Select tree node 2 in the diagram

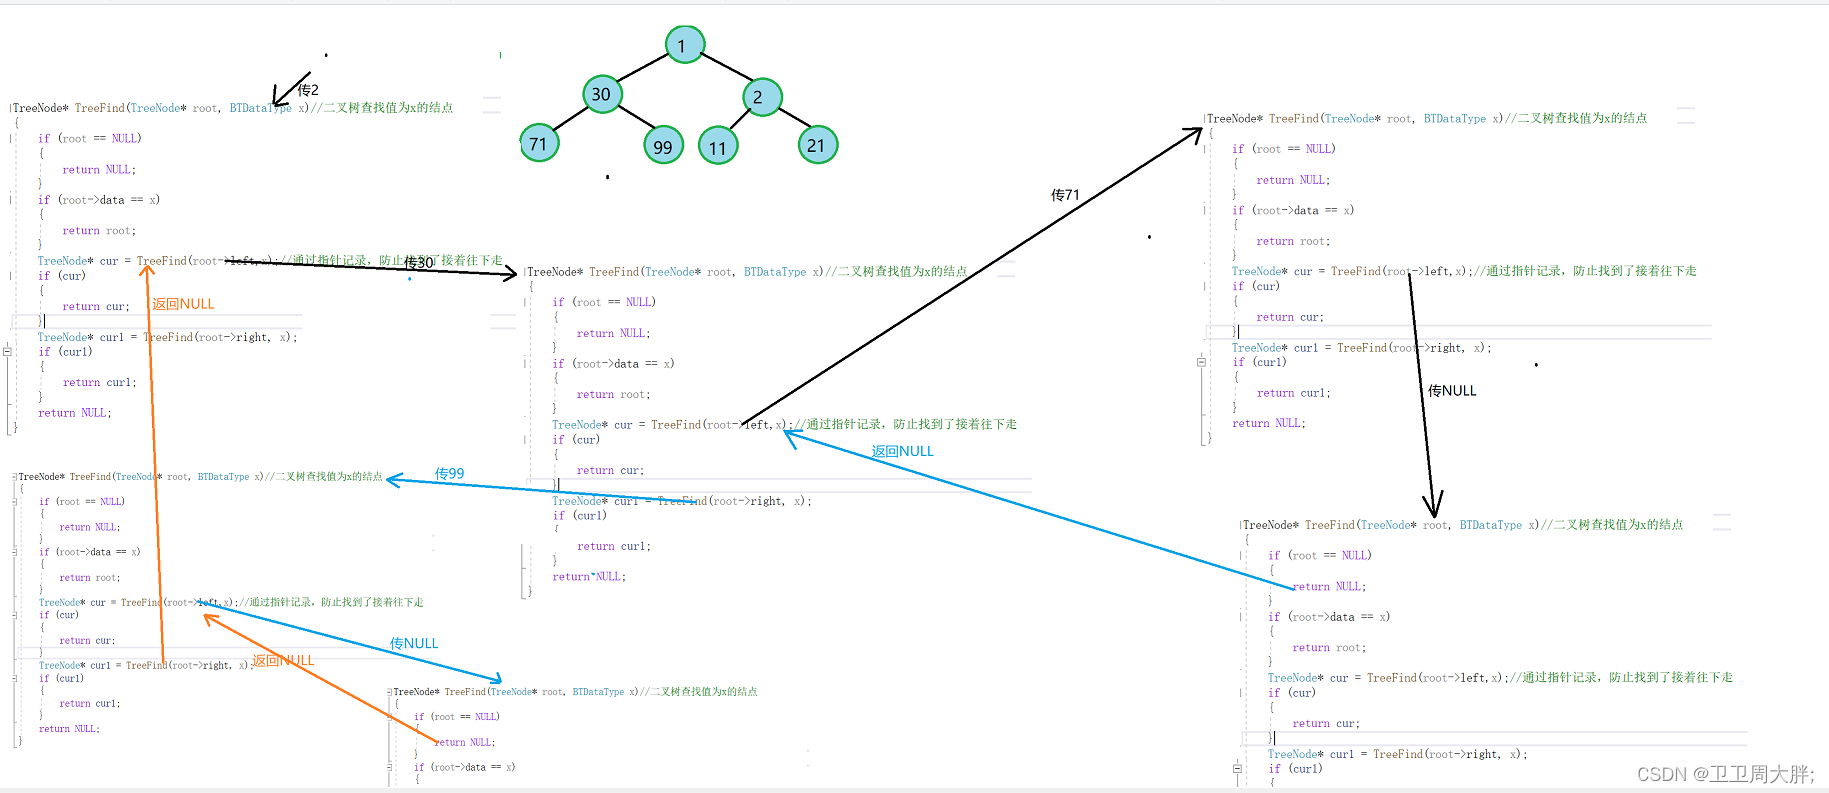pyautogui.click(x=762, y=97)
